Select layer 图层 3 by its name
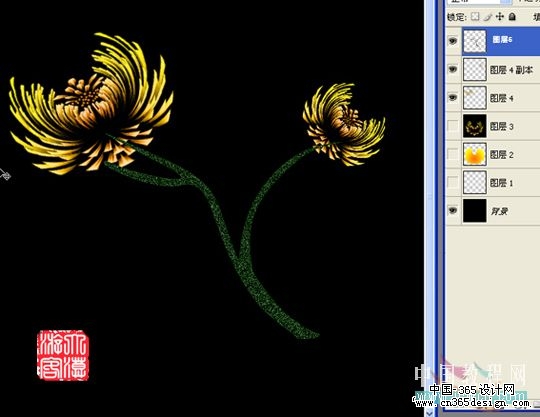Screen dimensions: 540x417 point(501,126)
